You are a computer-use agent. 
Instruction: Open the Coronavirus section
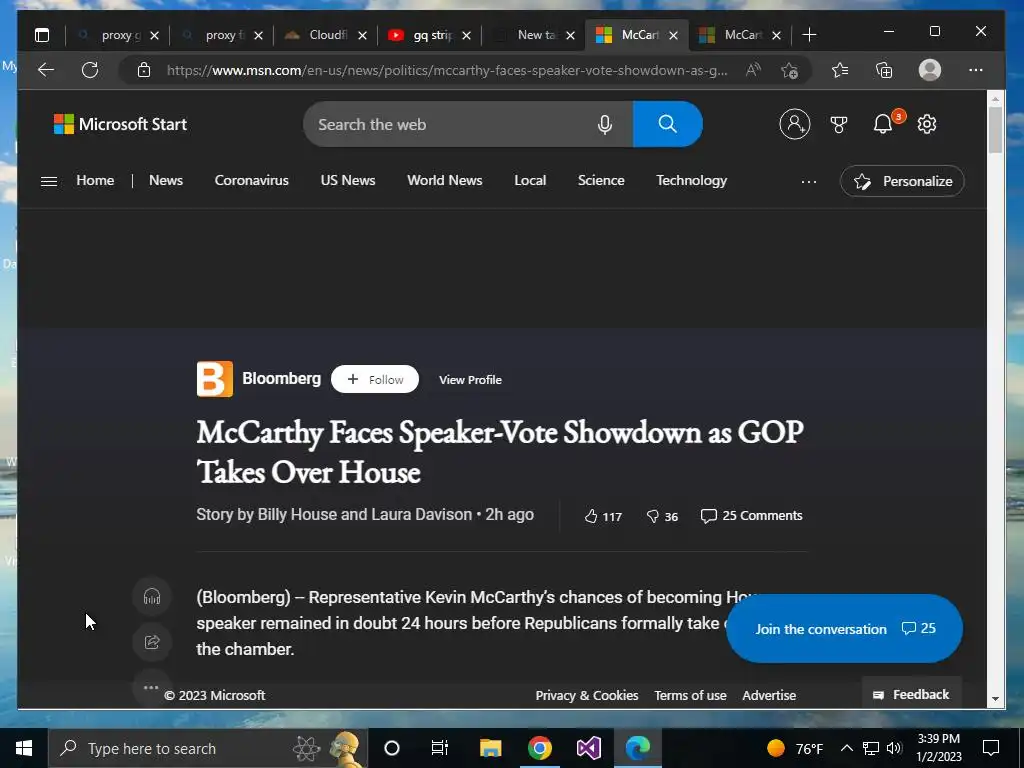pos(251,181)
